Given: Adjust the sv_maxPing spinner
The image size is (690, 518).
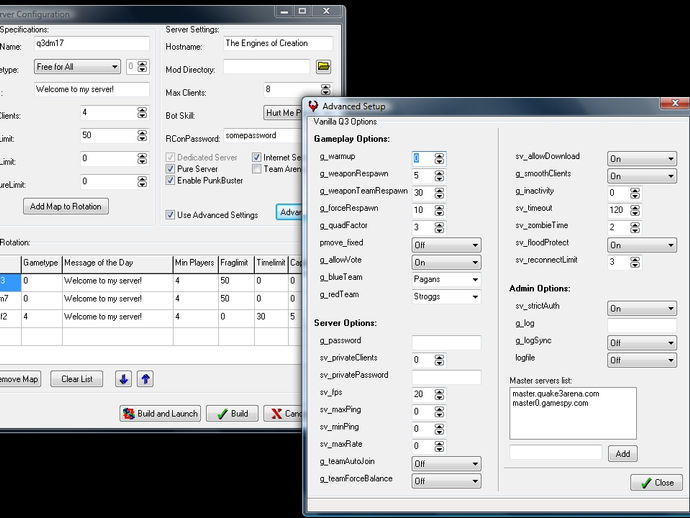Looking at the screenshot, I should click(x=439, y=412).
